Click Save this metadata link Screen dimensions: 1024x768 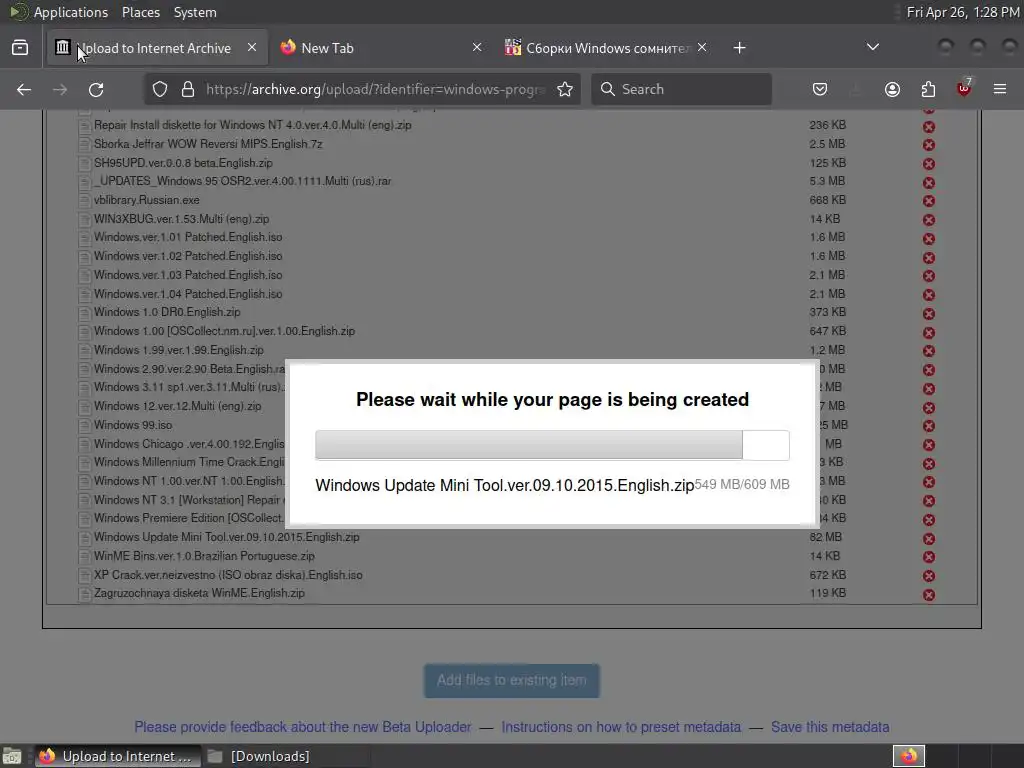click(830, 727)
